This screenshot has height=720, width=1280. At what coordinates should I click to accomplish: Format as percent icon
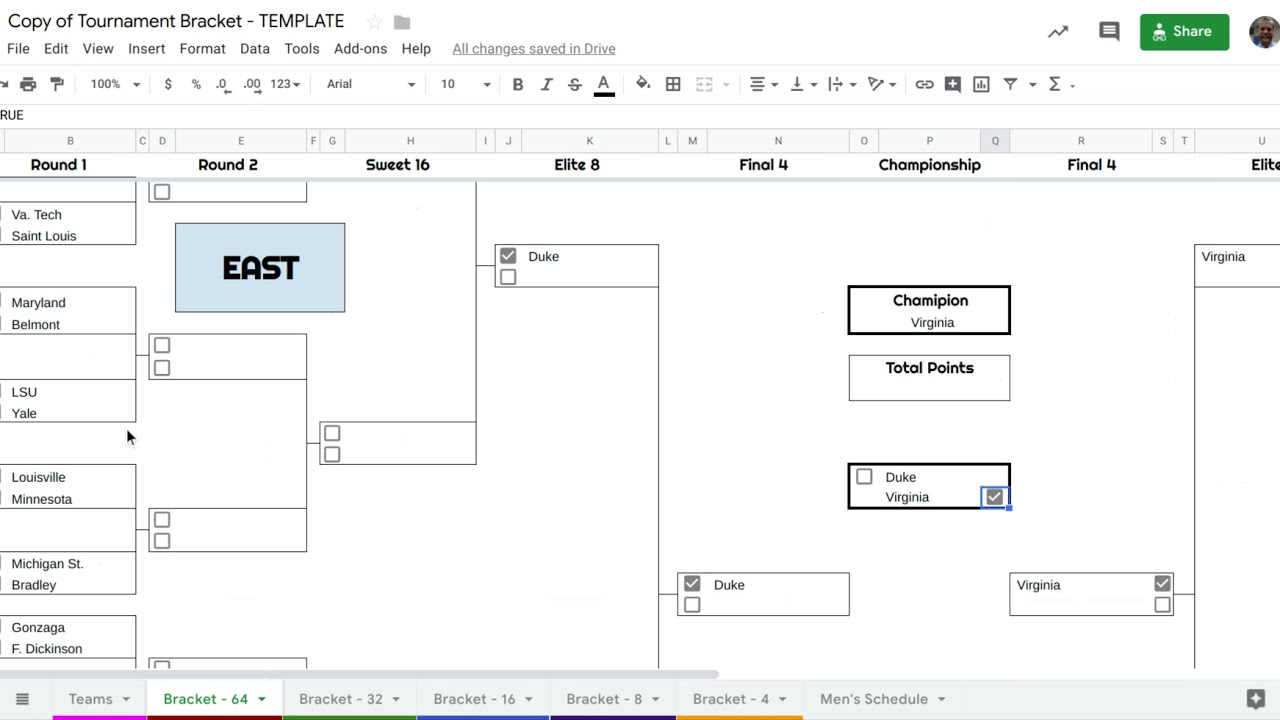click(x=196, y=84)
